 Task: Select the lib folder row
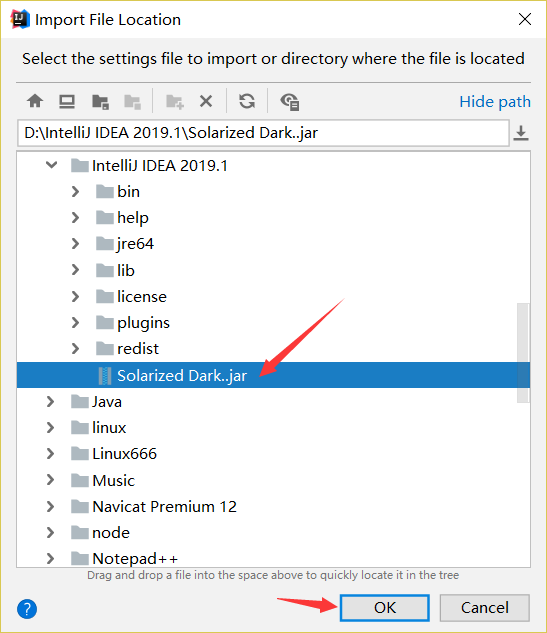click(273, 270)
